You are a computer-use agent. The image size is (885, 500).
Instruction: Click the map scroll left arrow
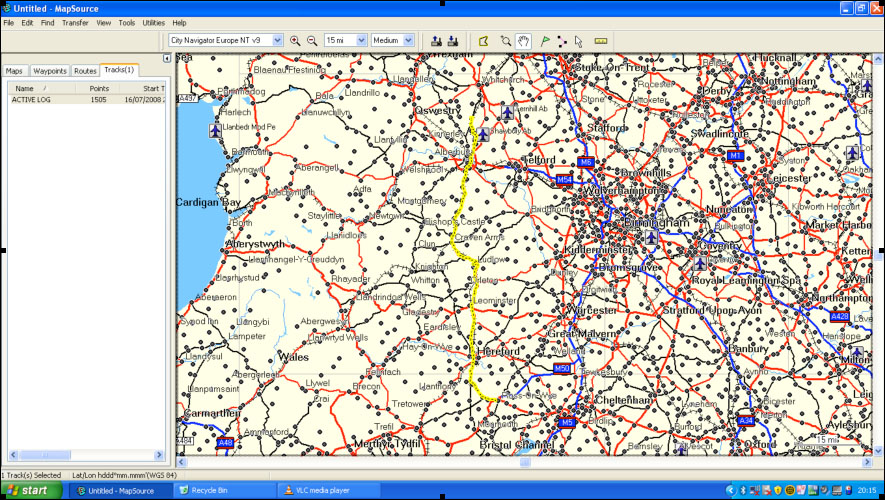(181, 462)
